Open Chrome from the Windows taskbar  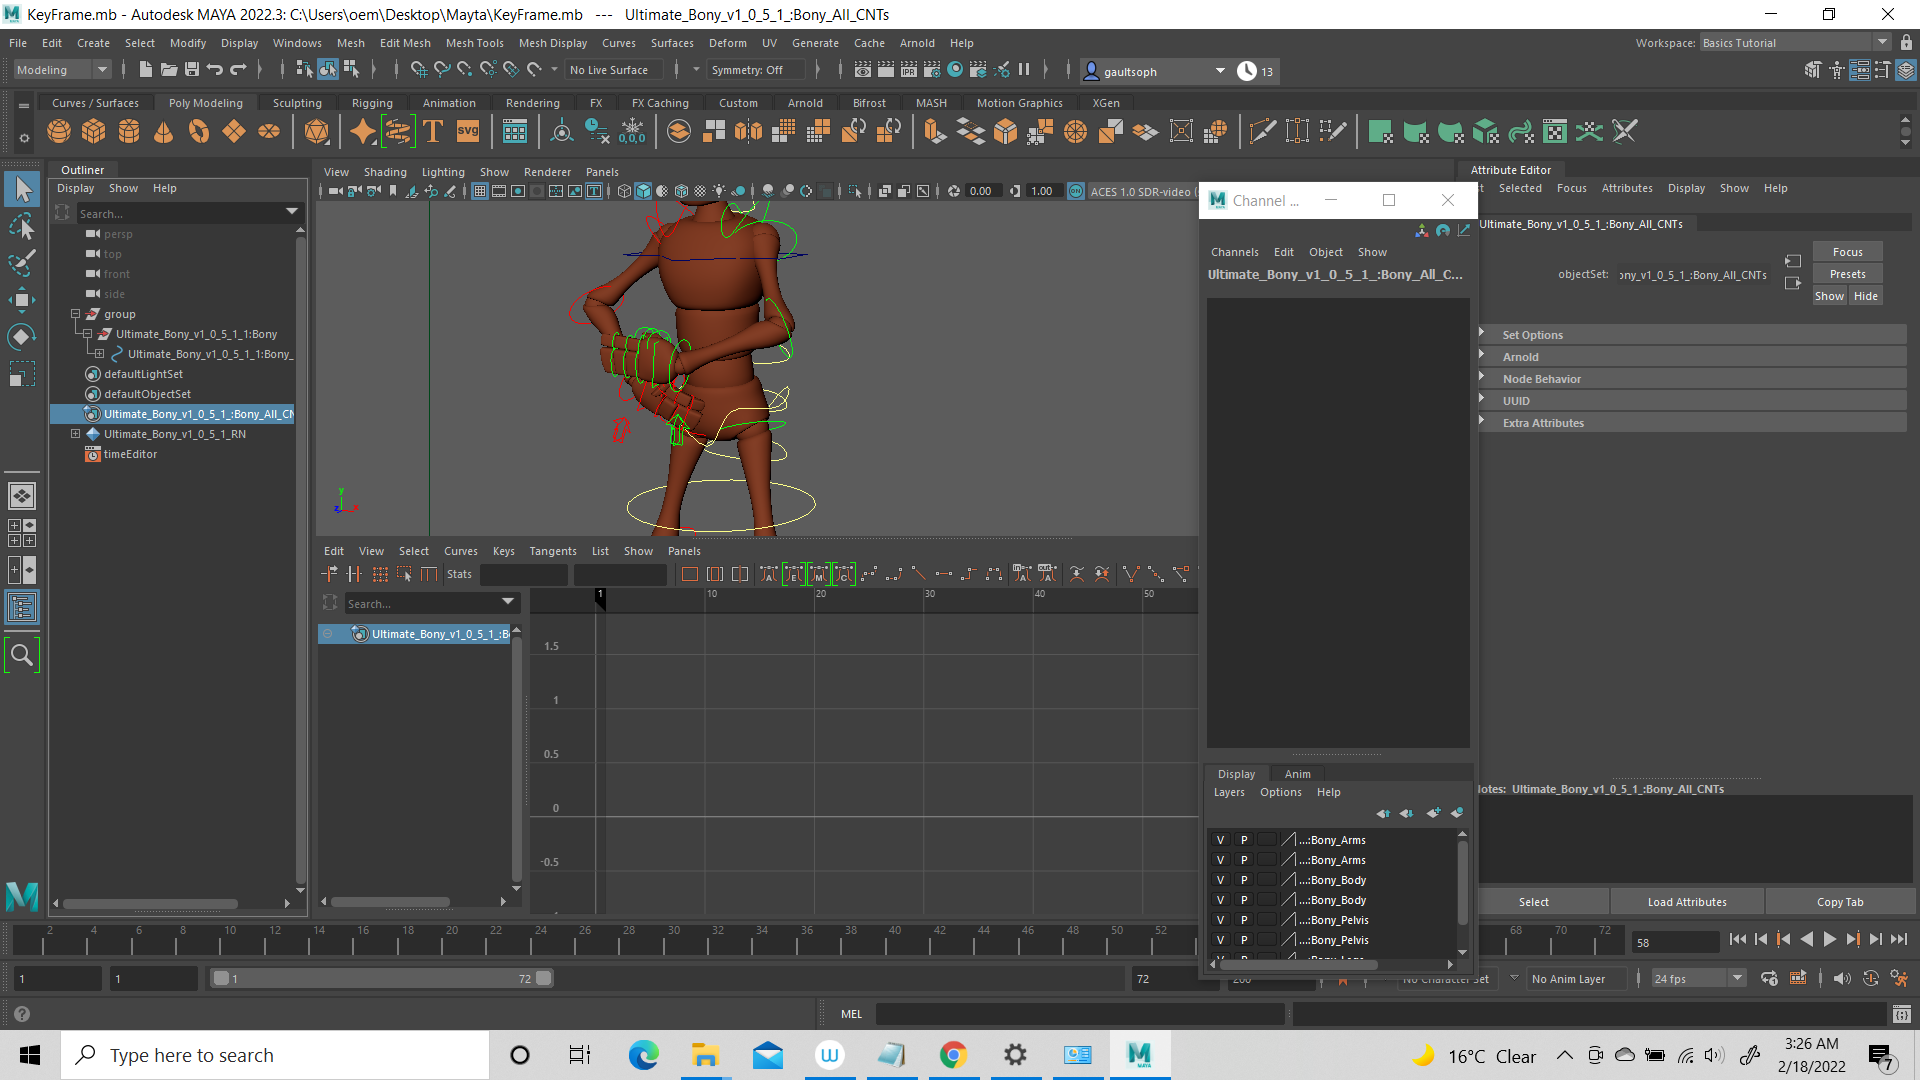(x=953, y=1054)
